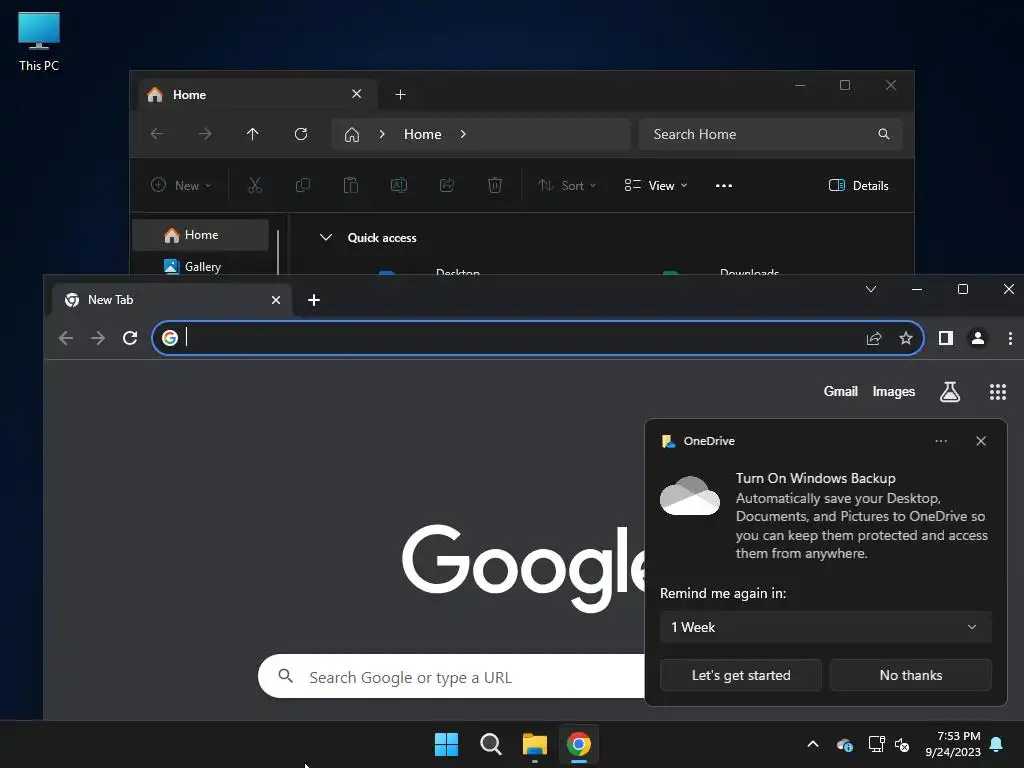Click the muted volume tray icon

(902, 744)
